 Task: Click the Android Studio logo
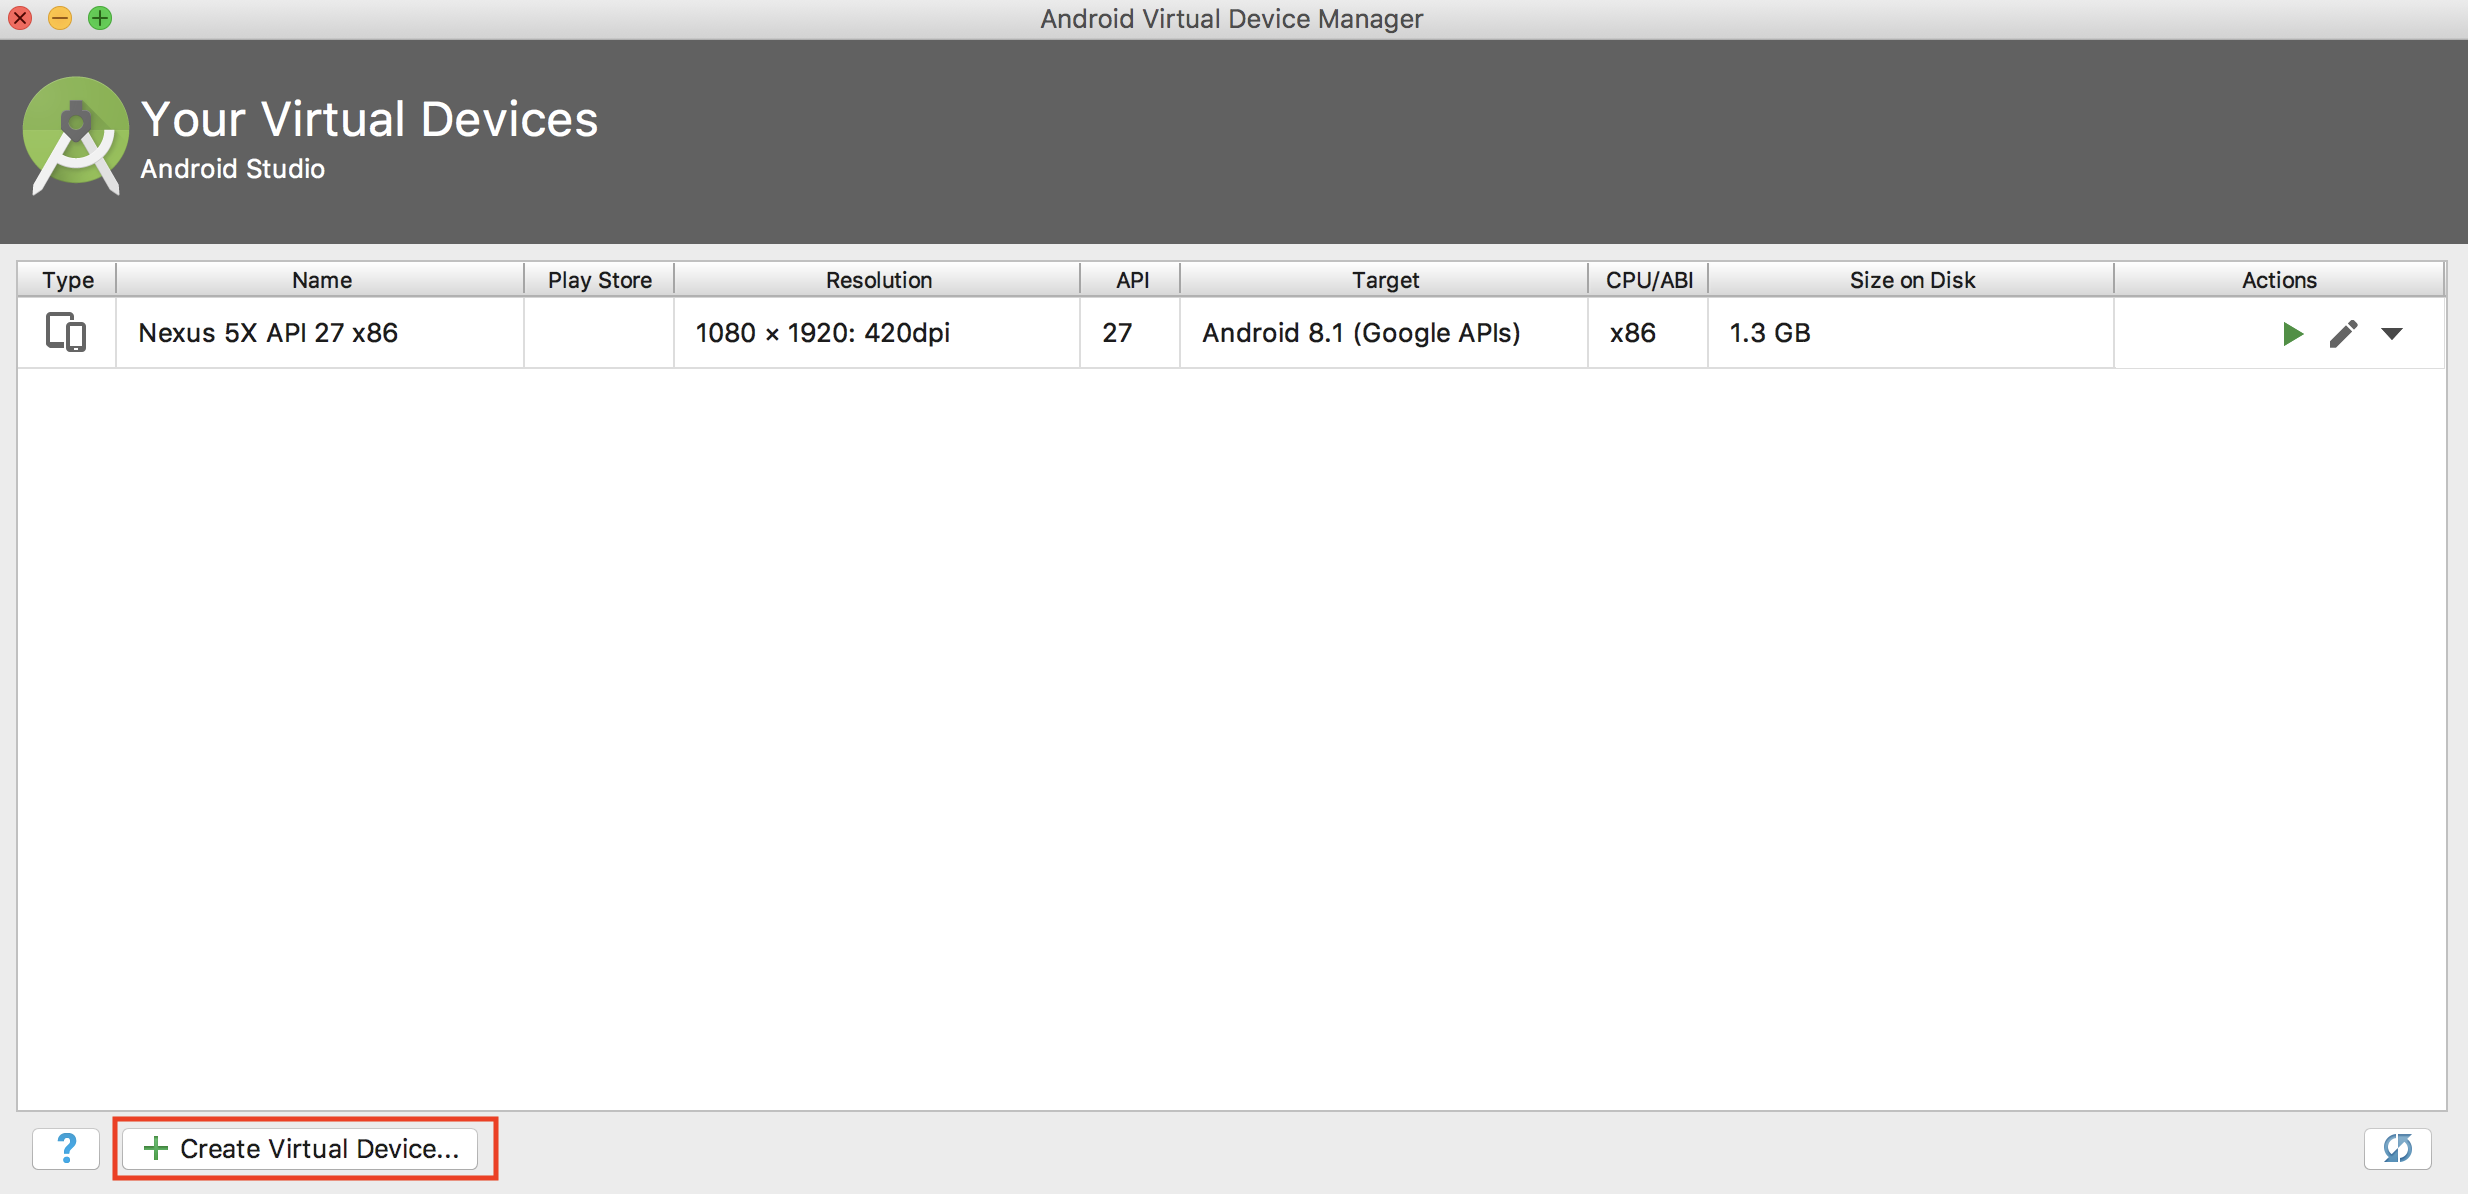pos(75,135)
